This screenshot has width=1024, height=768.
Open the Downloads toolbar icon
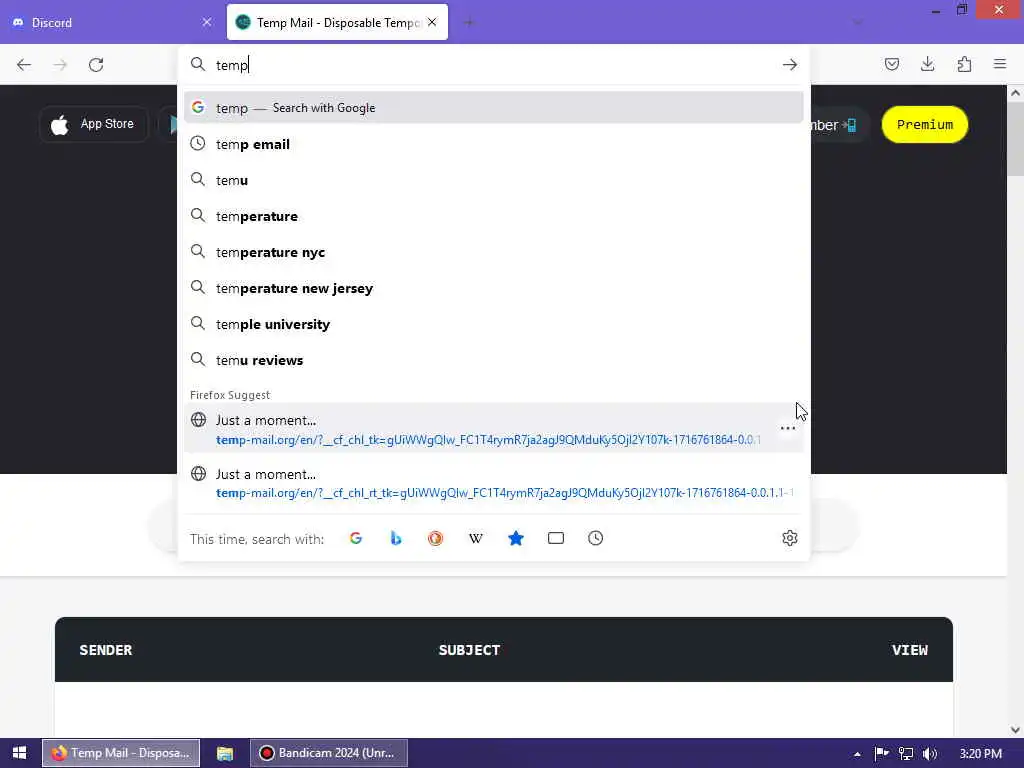point(927,64)
